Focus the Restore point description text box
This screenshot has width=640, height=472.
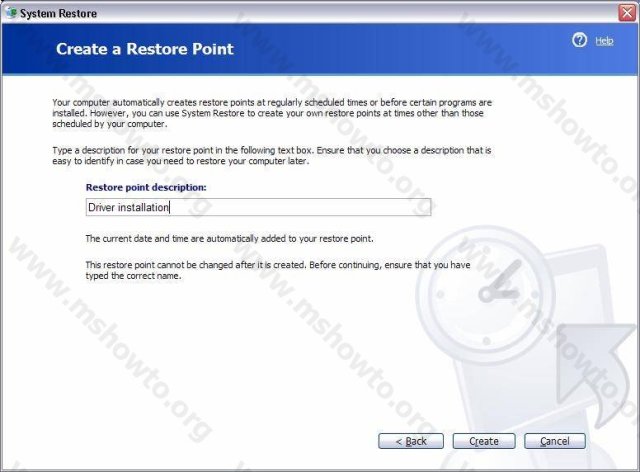(258, 207)
